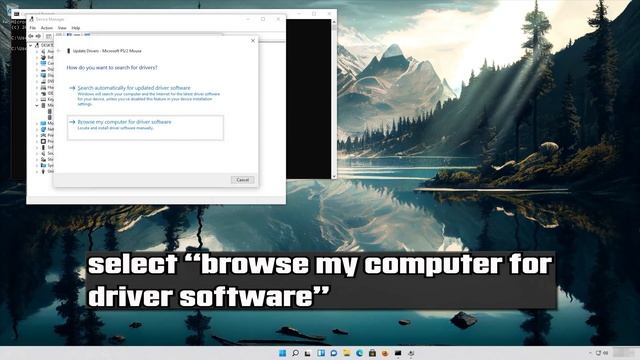Open the Windows Start menu

[x=282, y=353]
